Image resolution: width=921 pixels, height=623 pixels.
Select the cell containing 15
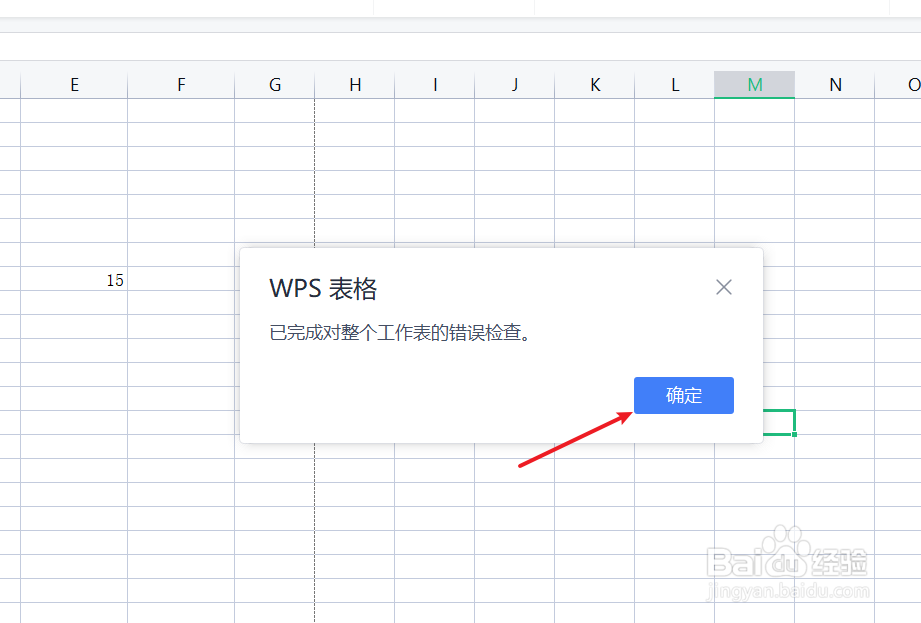click(x=74, y=279)
